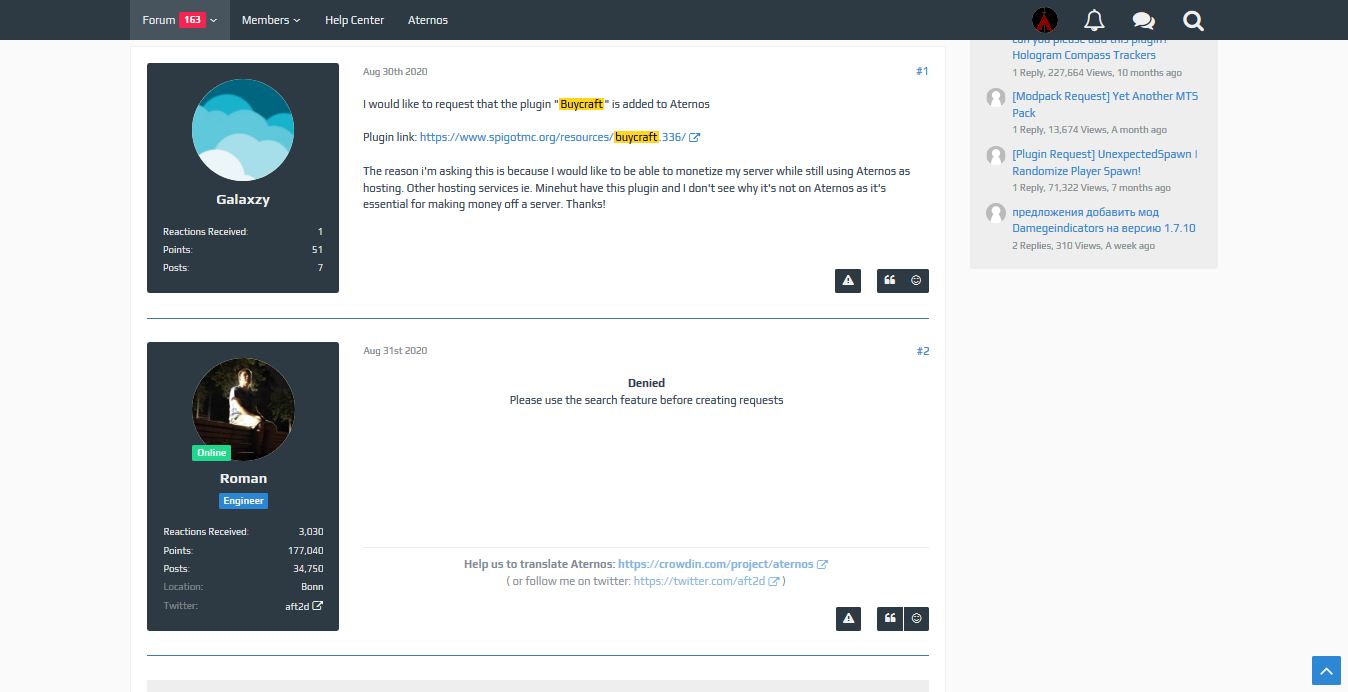Open Roman's user profile name
The image size is (1348, 692).
(x=243, y=478)
